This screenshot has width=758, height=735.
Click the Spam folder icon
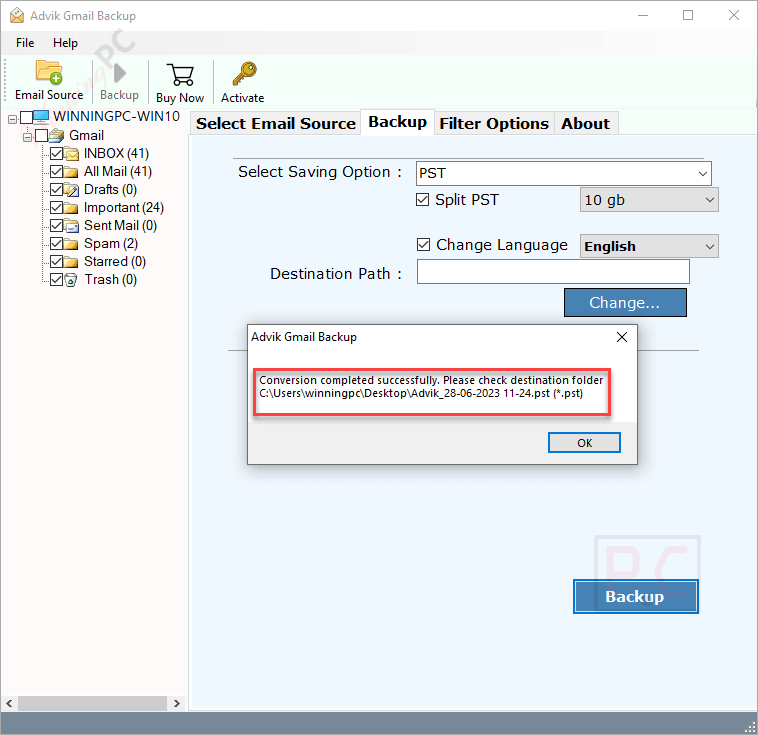[71, 244]
